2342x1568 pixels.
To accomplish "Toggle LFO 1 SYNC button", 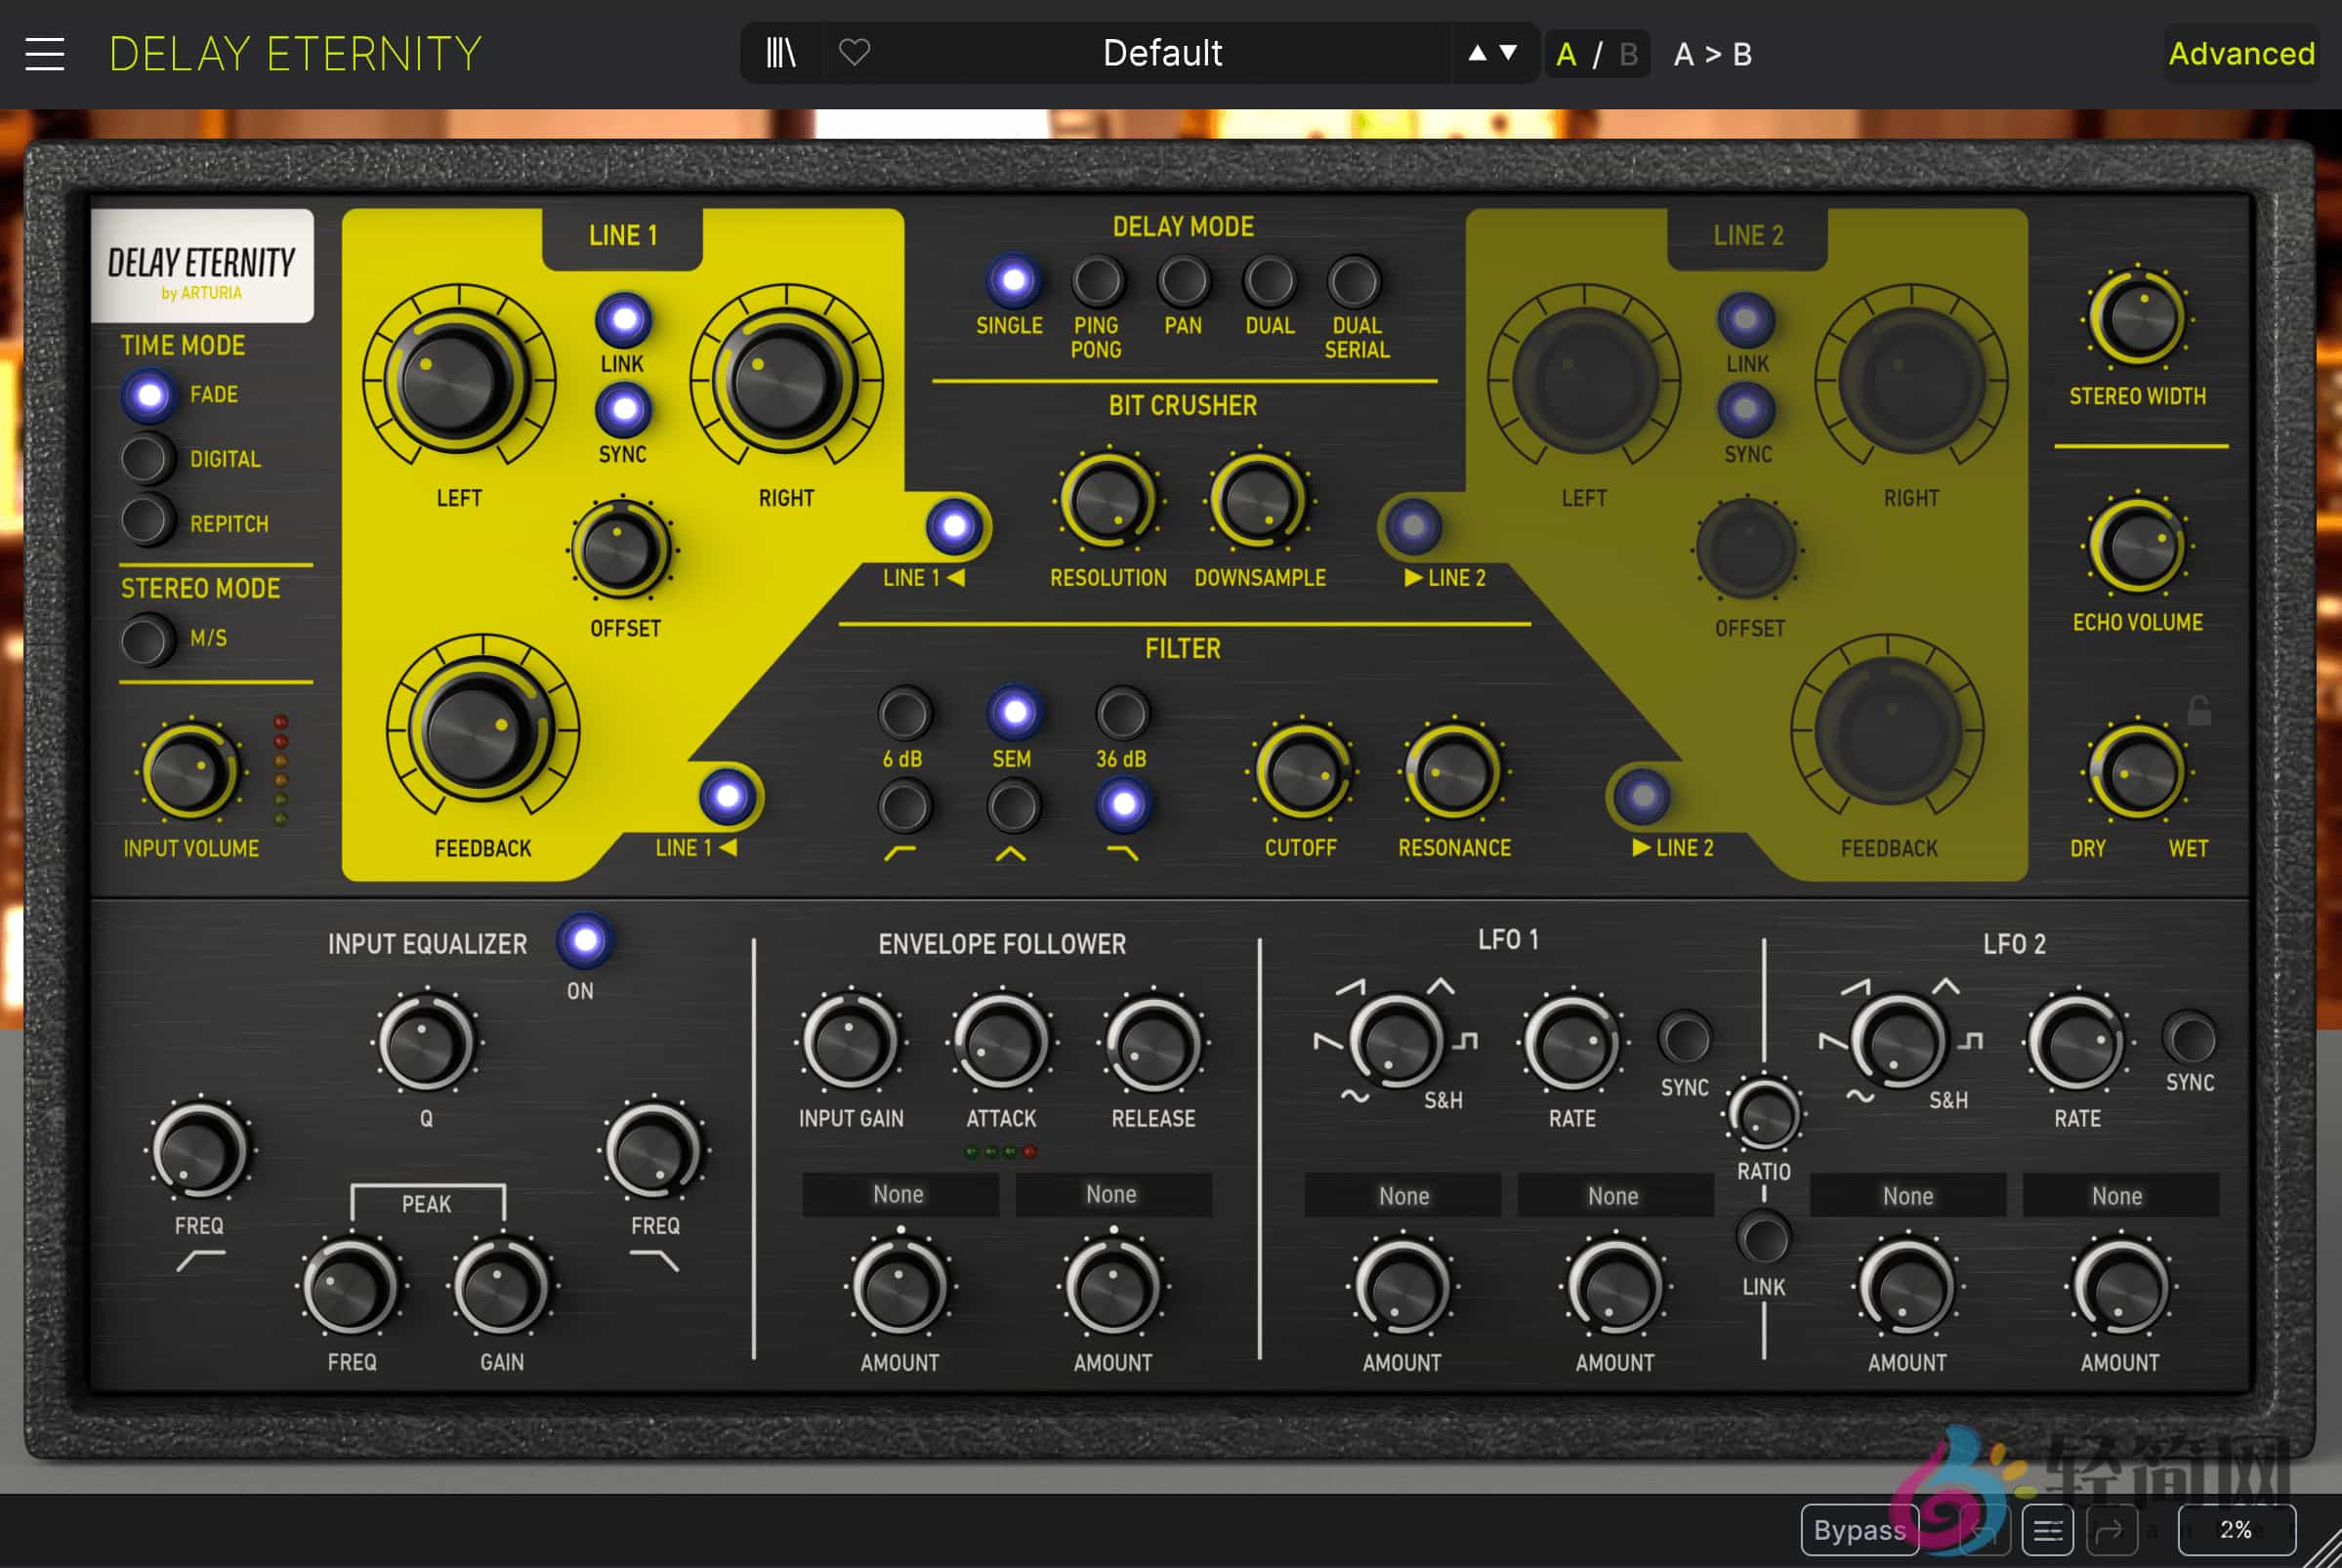I will [1684, 1039].
